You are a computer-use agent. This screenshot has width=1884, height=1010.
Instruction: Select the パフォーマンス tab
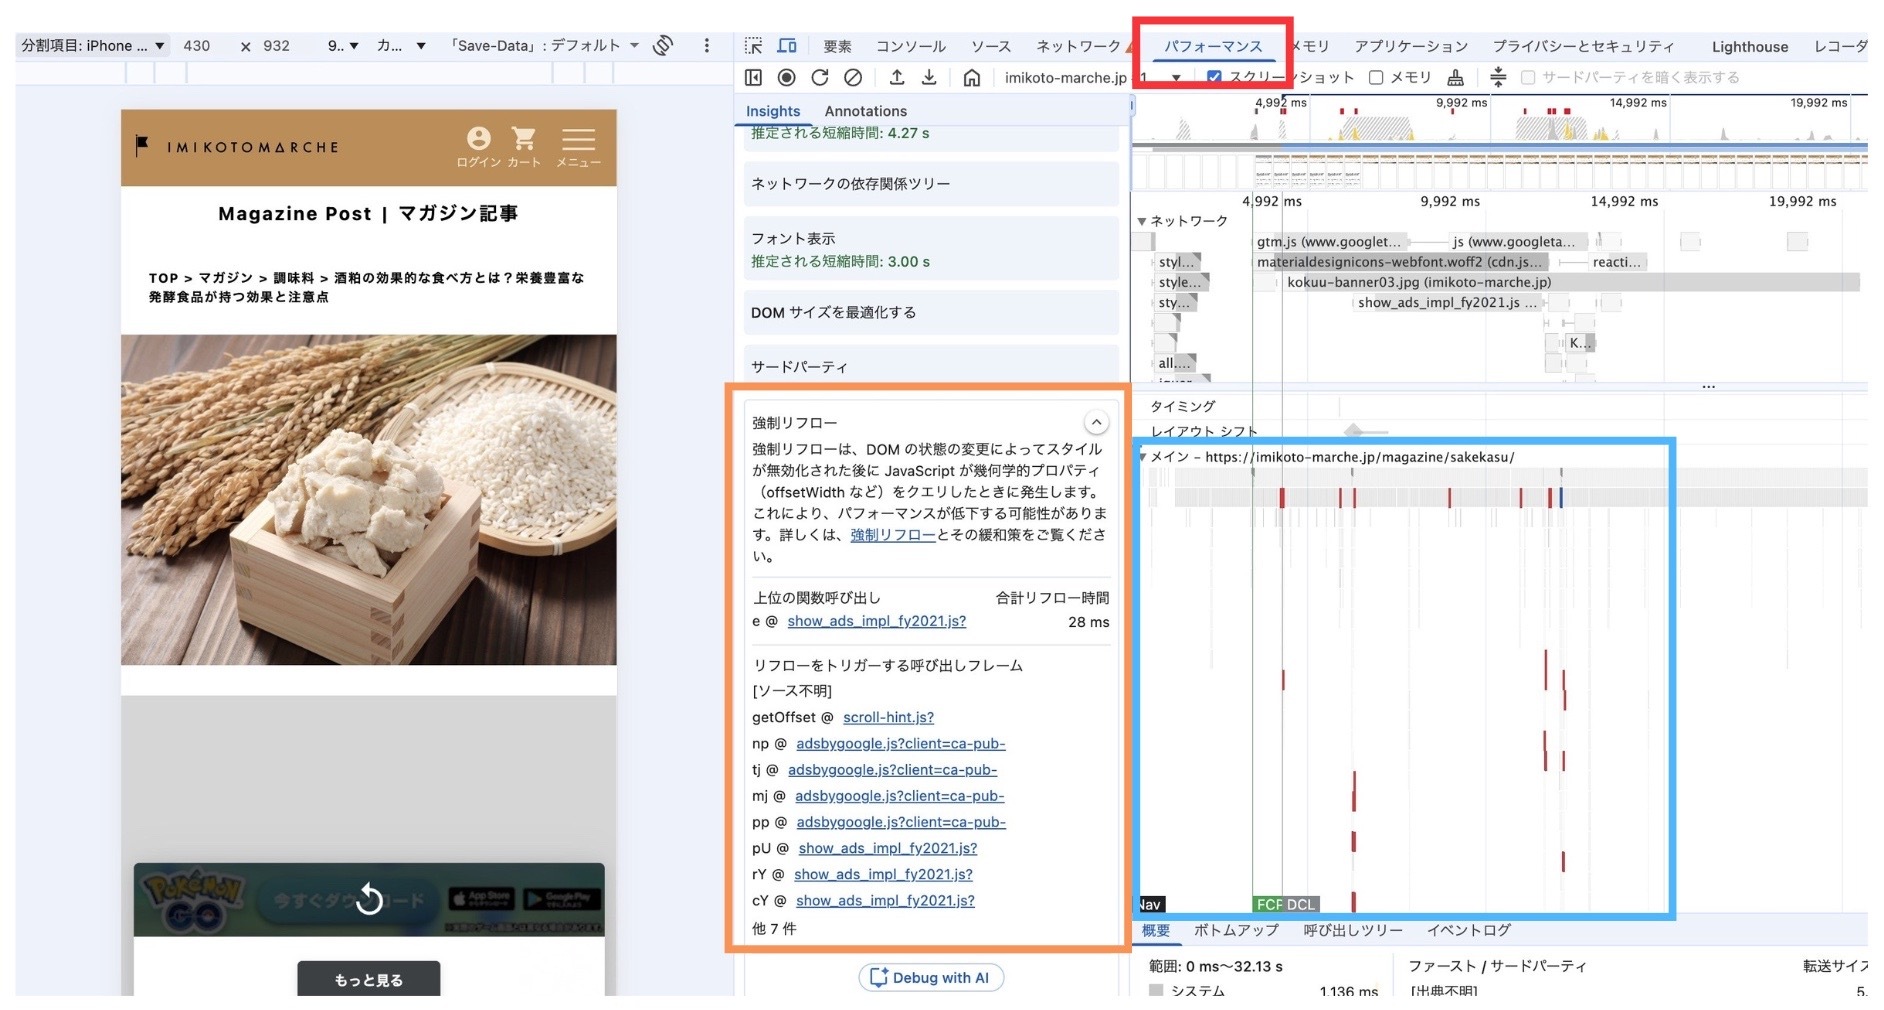[1213, 46]
